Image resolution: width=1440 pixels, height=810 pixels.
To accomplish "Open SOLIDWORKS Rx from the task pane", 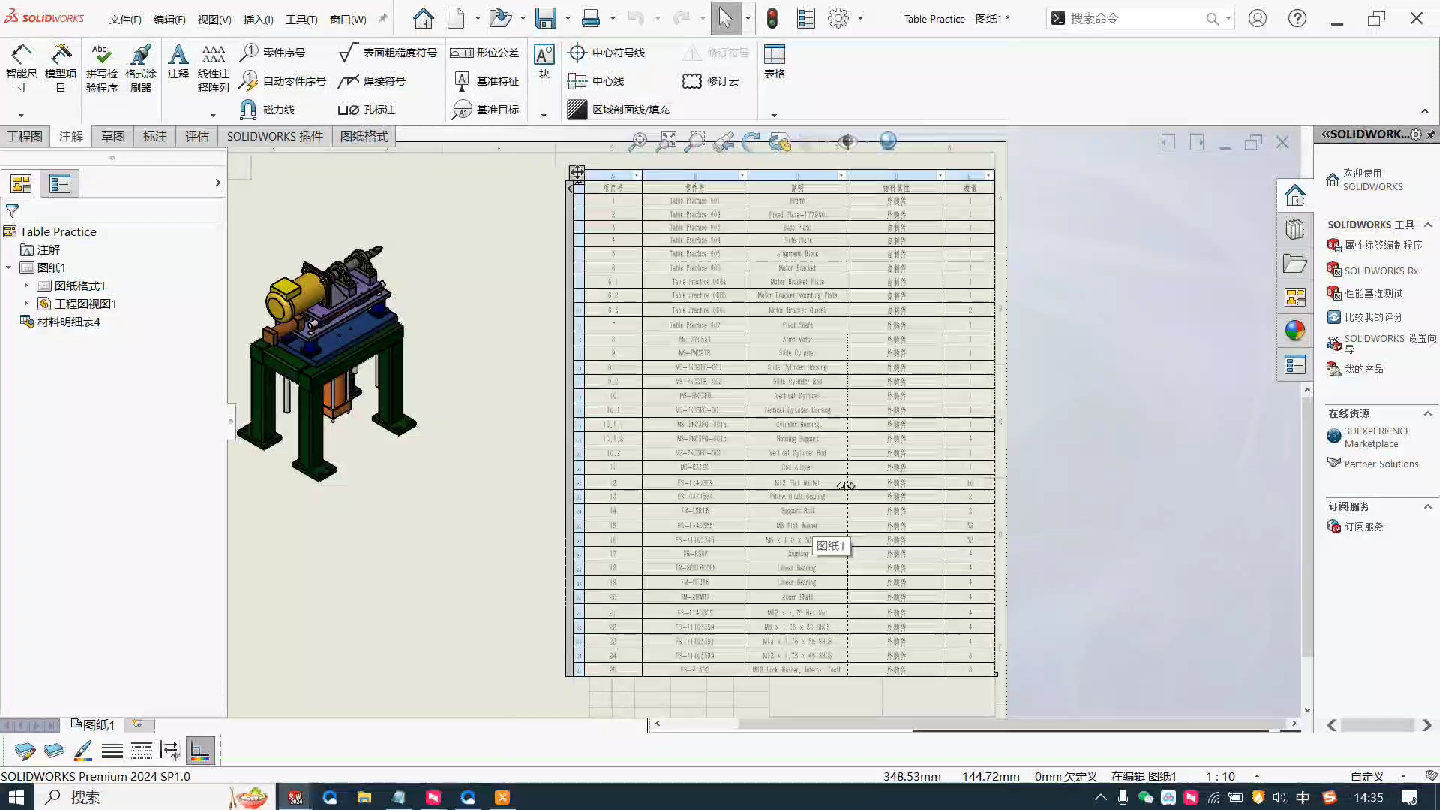I will click(x=1387, y=270).
